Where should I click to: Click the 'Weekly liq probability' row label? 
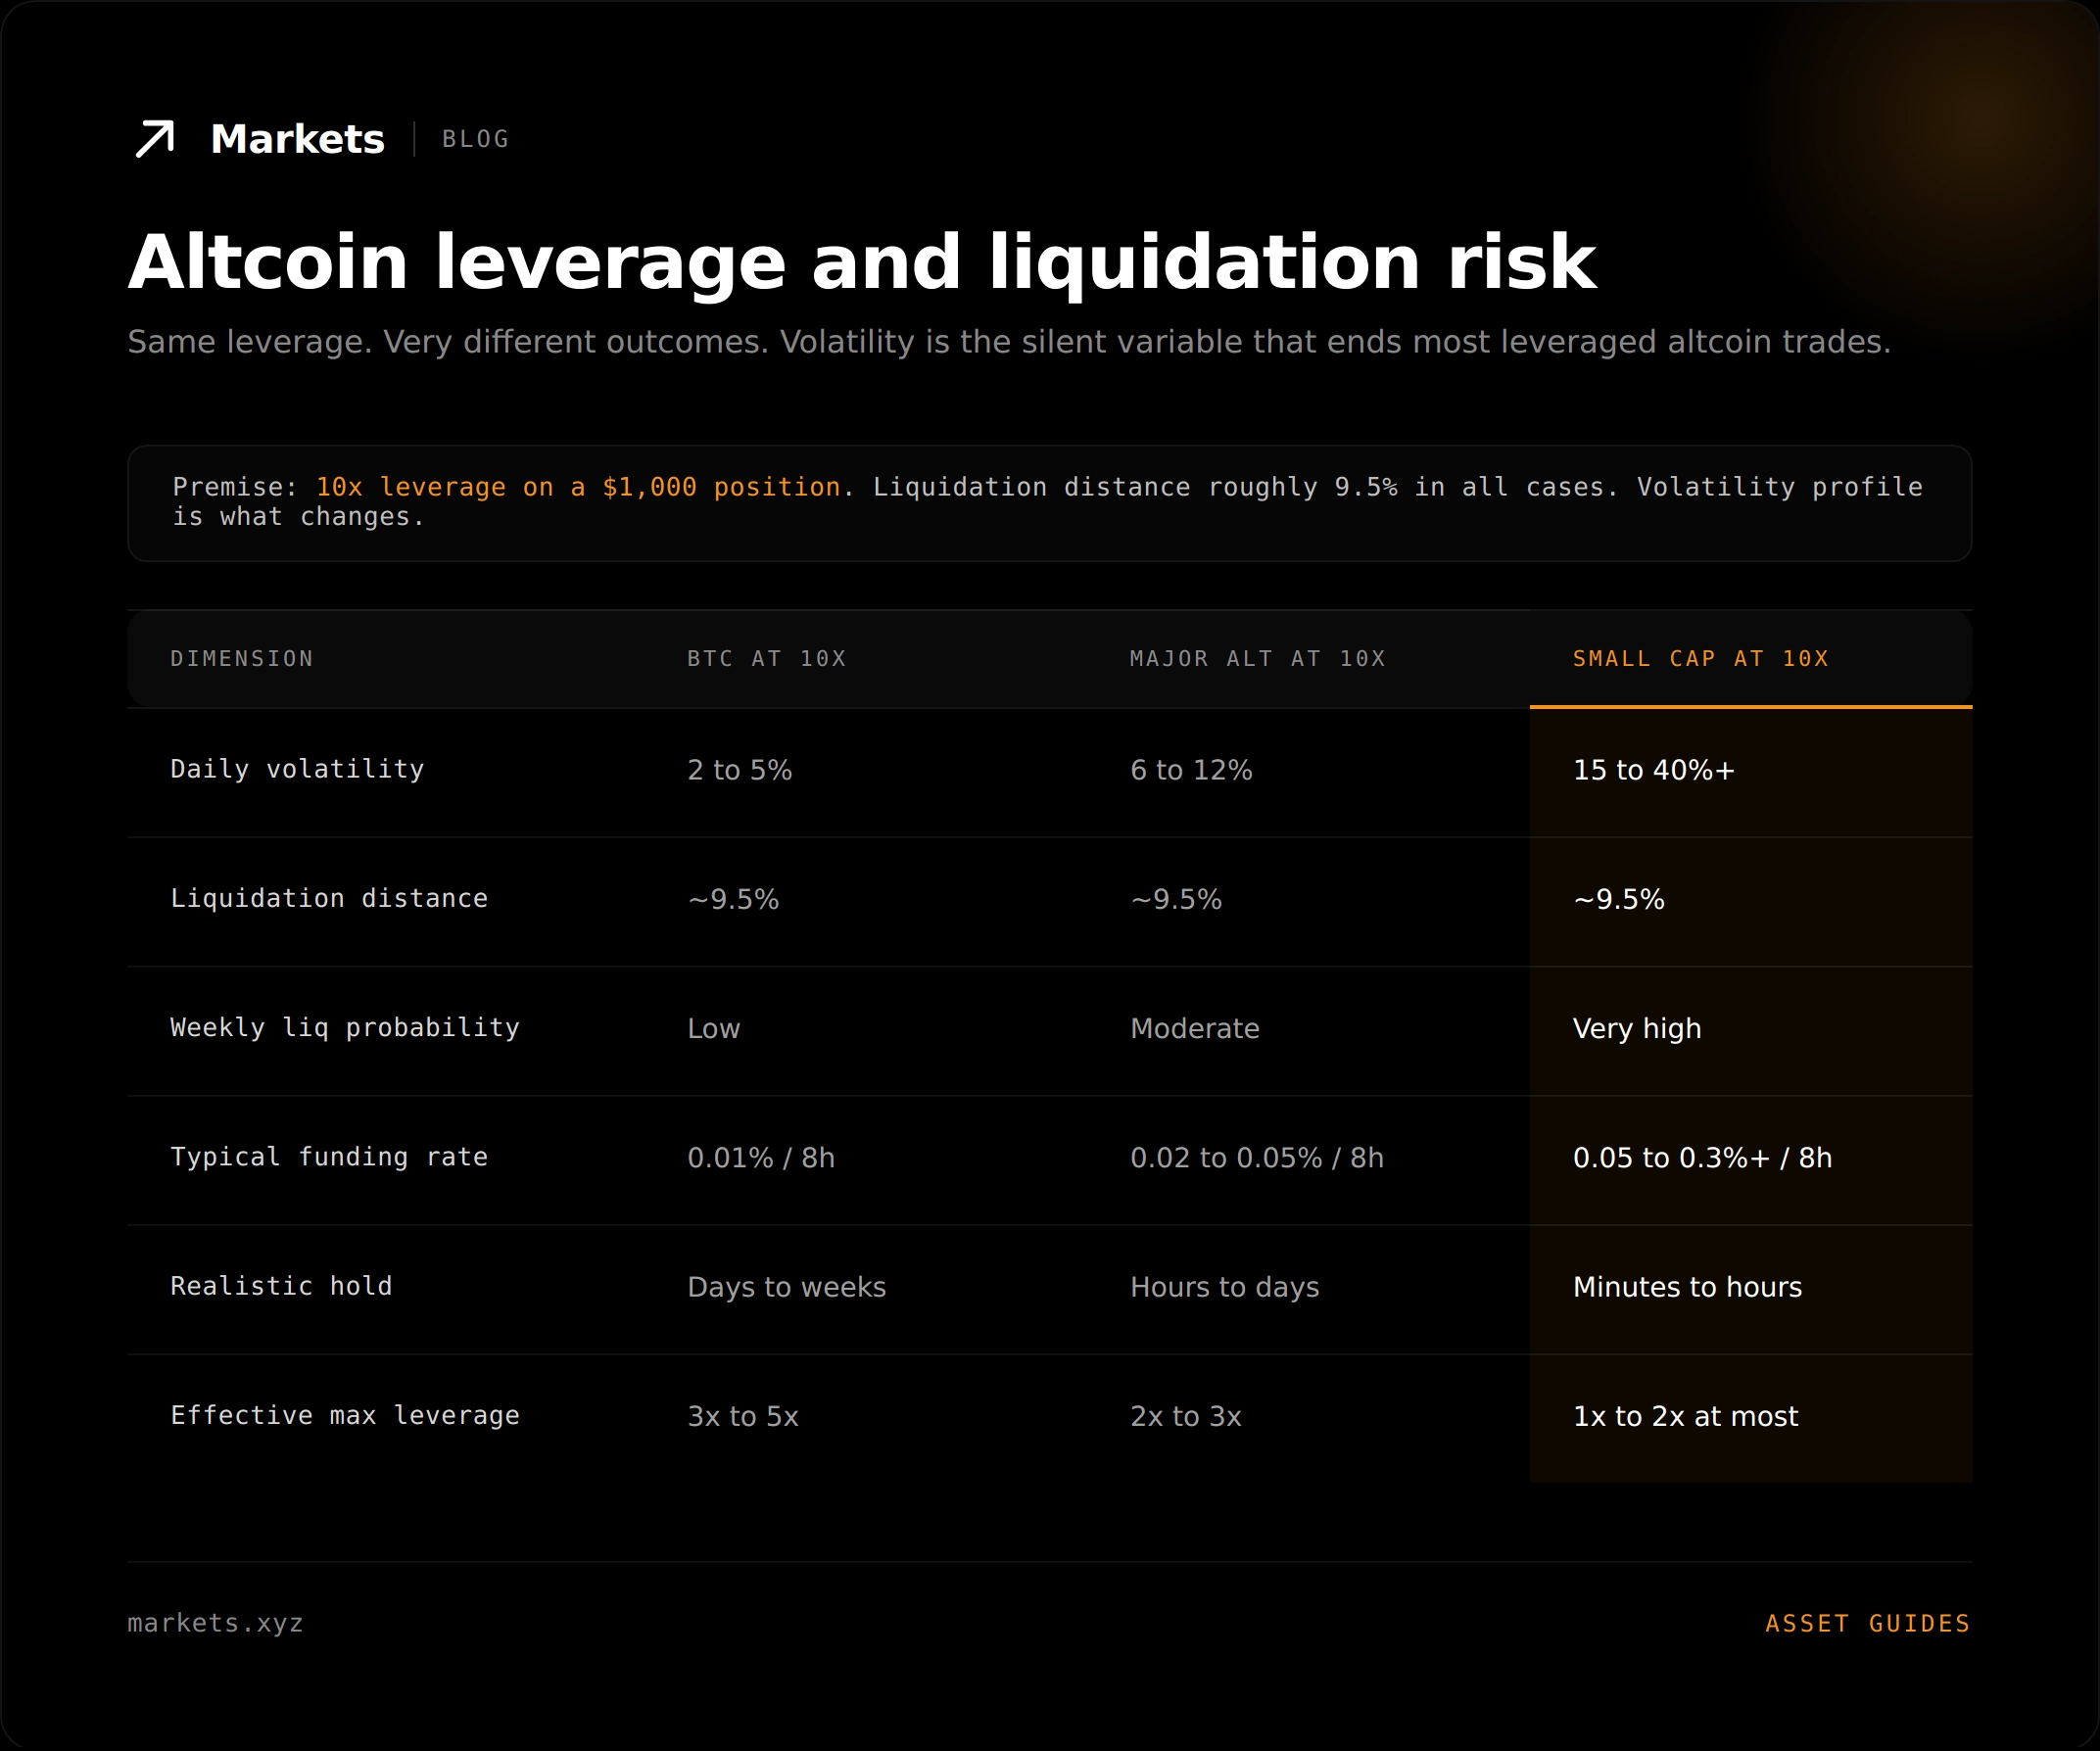coord(345,1028)
